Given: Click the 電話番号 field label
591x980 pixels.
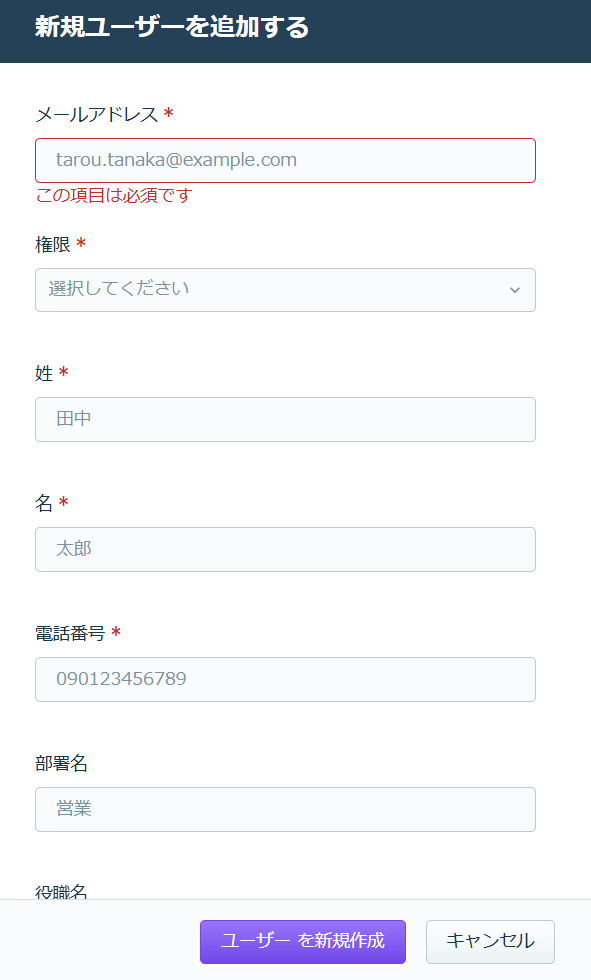Looking at the screenshot, I should (x=70, y=633).
